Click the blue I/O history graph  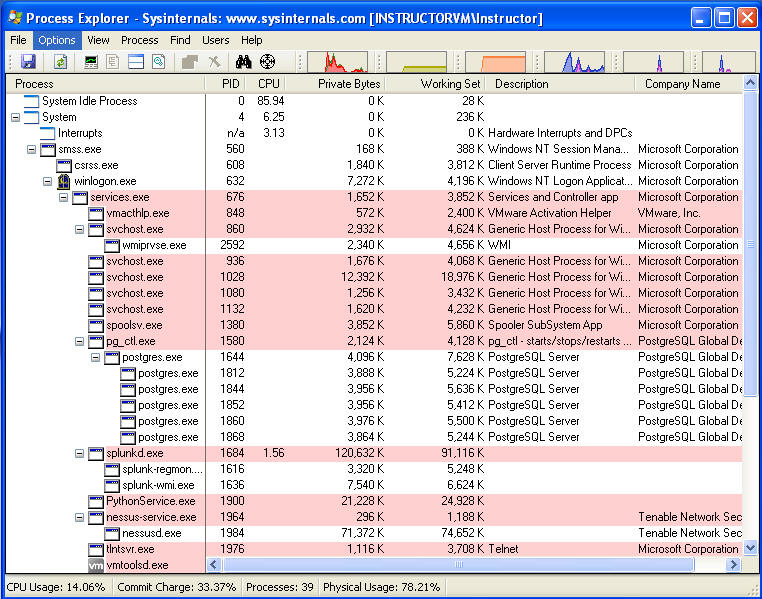point(575,62)
